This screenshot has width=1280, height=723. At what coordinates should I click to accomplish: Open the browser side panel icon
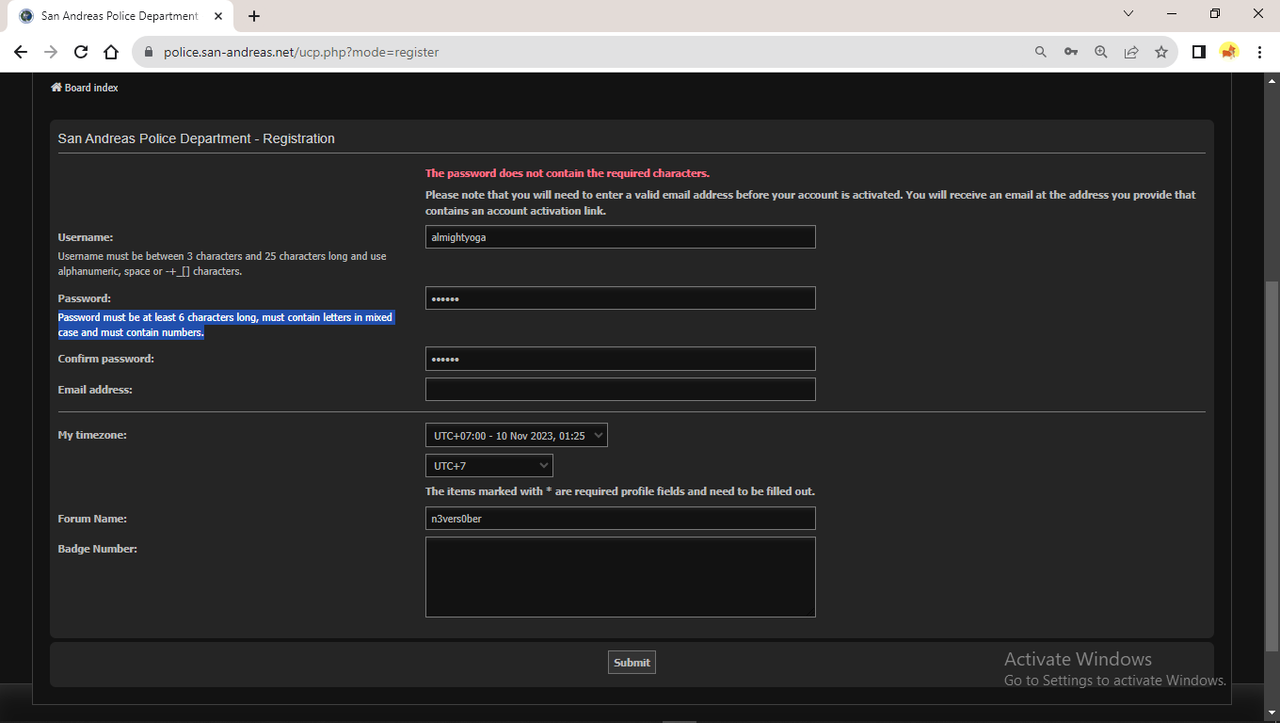coord(1199,52)
